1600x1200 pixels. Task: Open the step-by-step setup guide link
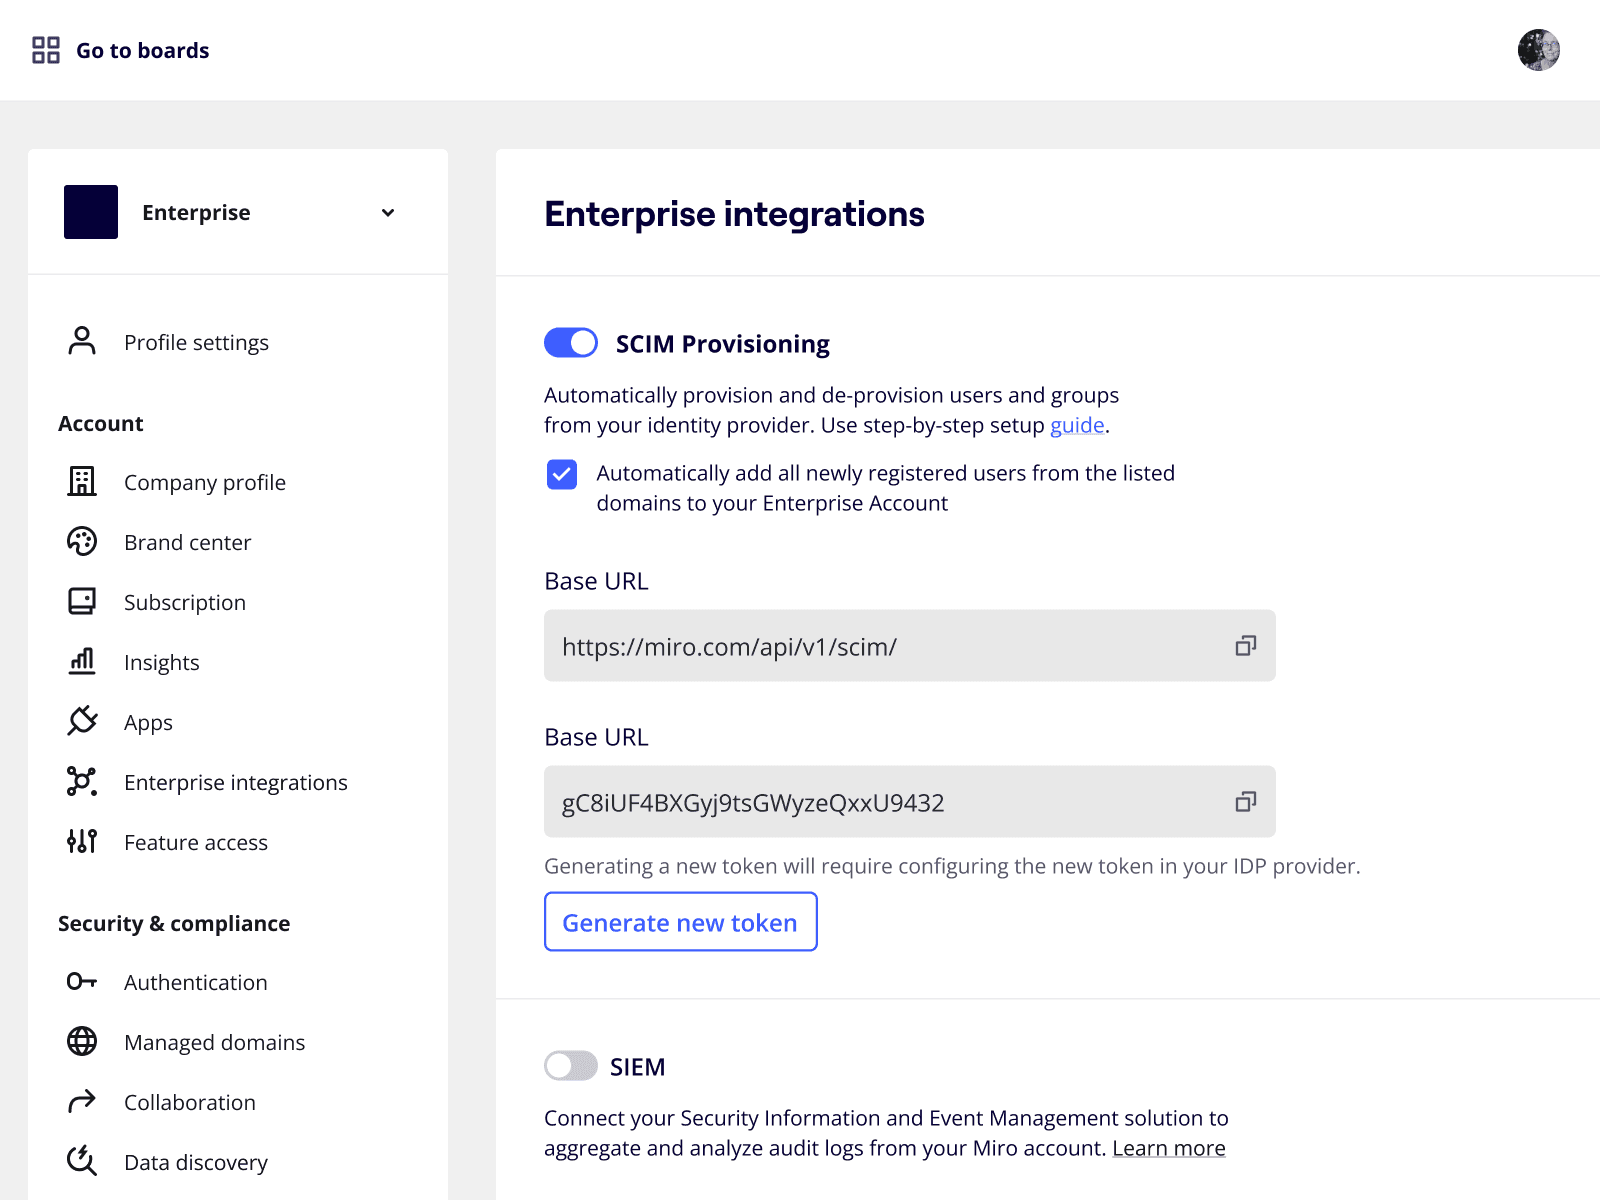1076,426
